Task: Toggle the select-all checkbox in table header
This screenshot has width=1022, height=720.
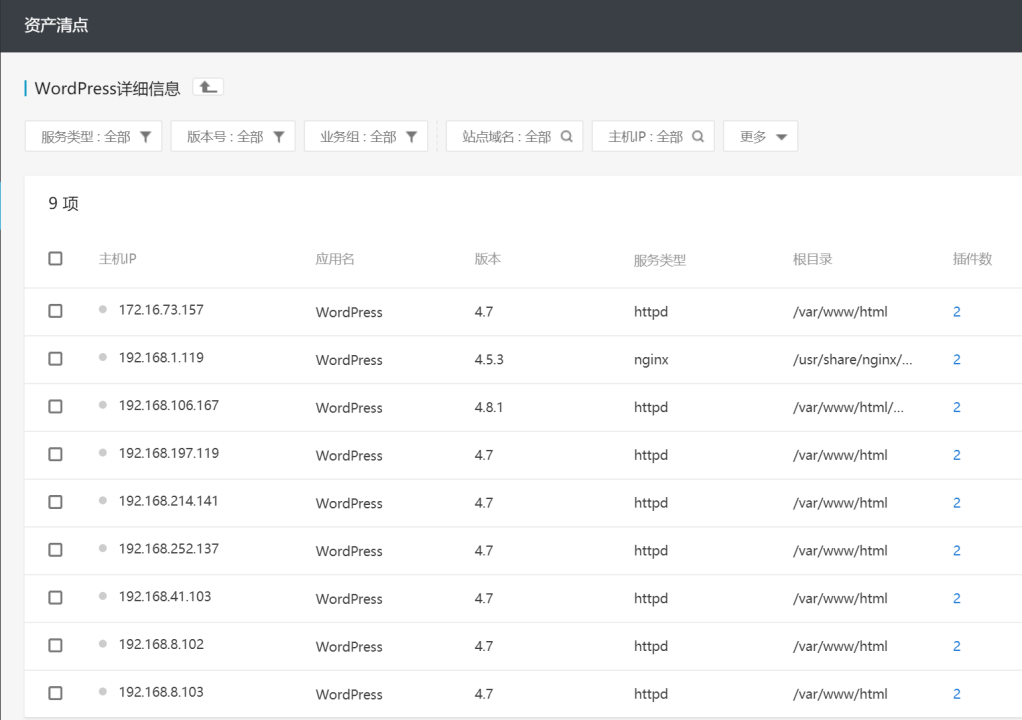Action: click(x=55, y=259)
